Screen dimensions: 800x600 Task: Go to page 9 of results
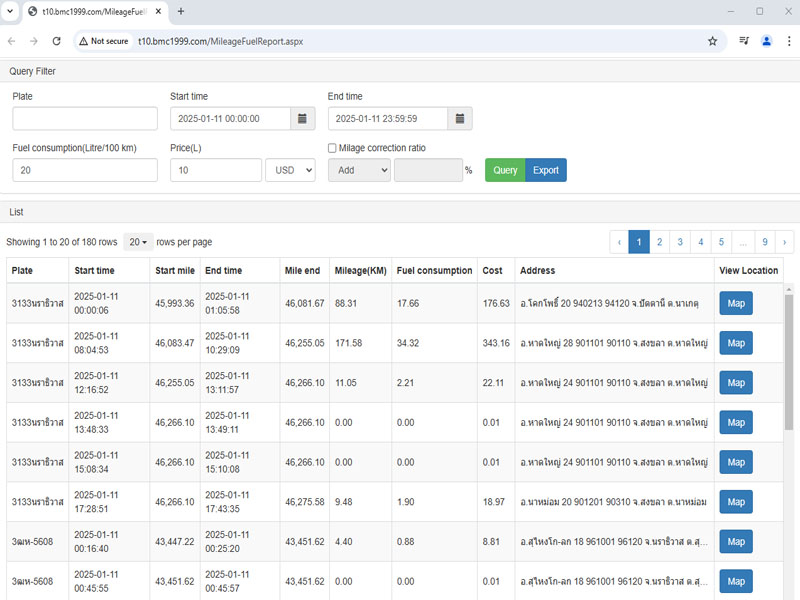pos(765,242)
